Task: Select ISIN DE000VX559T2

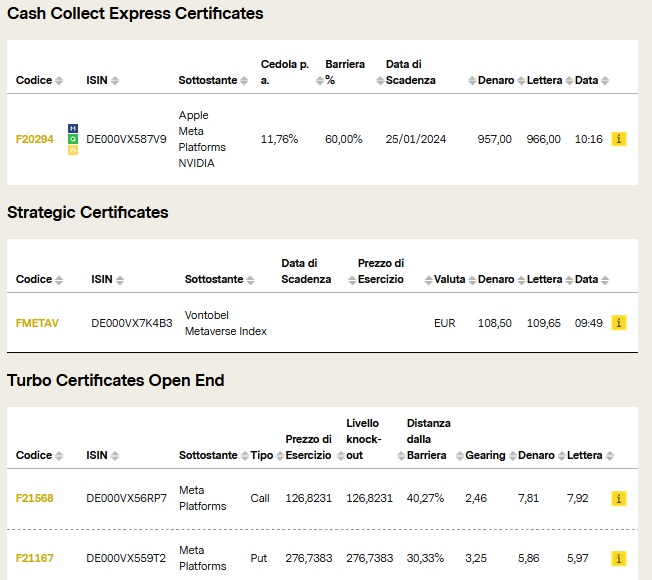Action: click(126, 558)
